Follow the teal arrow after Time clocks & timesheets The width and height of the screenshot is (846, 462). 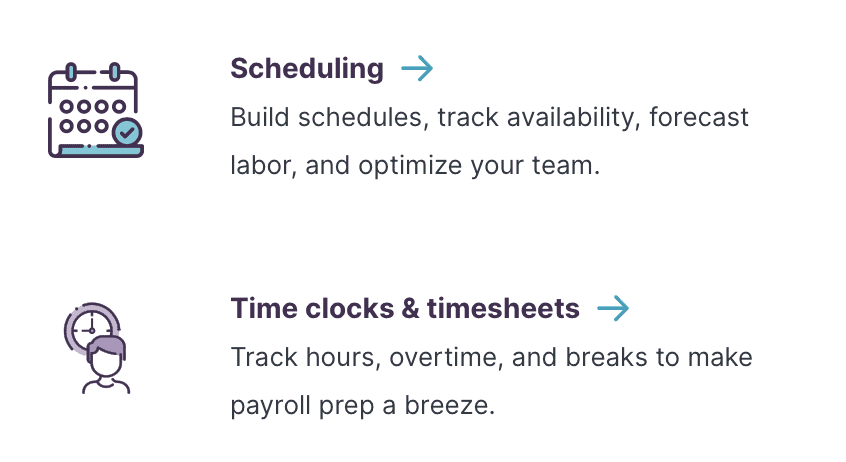(x=613, y=308)
